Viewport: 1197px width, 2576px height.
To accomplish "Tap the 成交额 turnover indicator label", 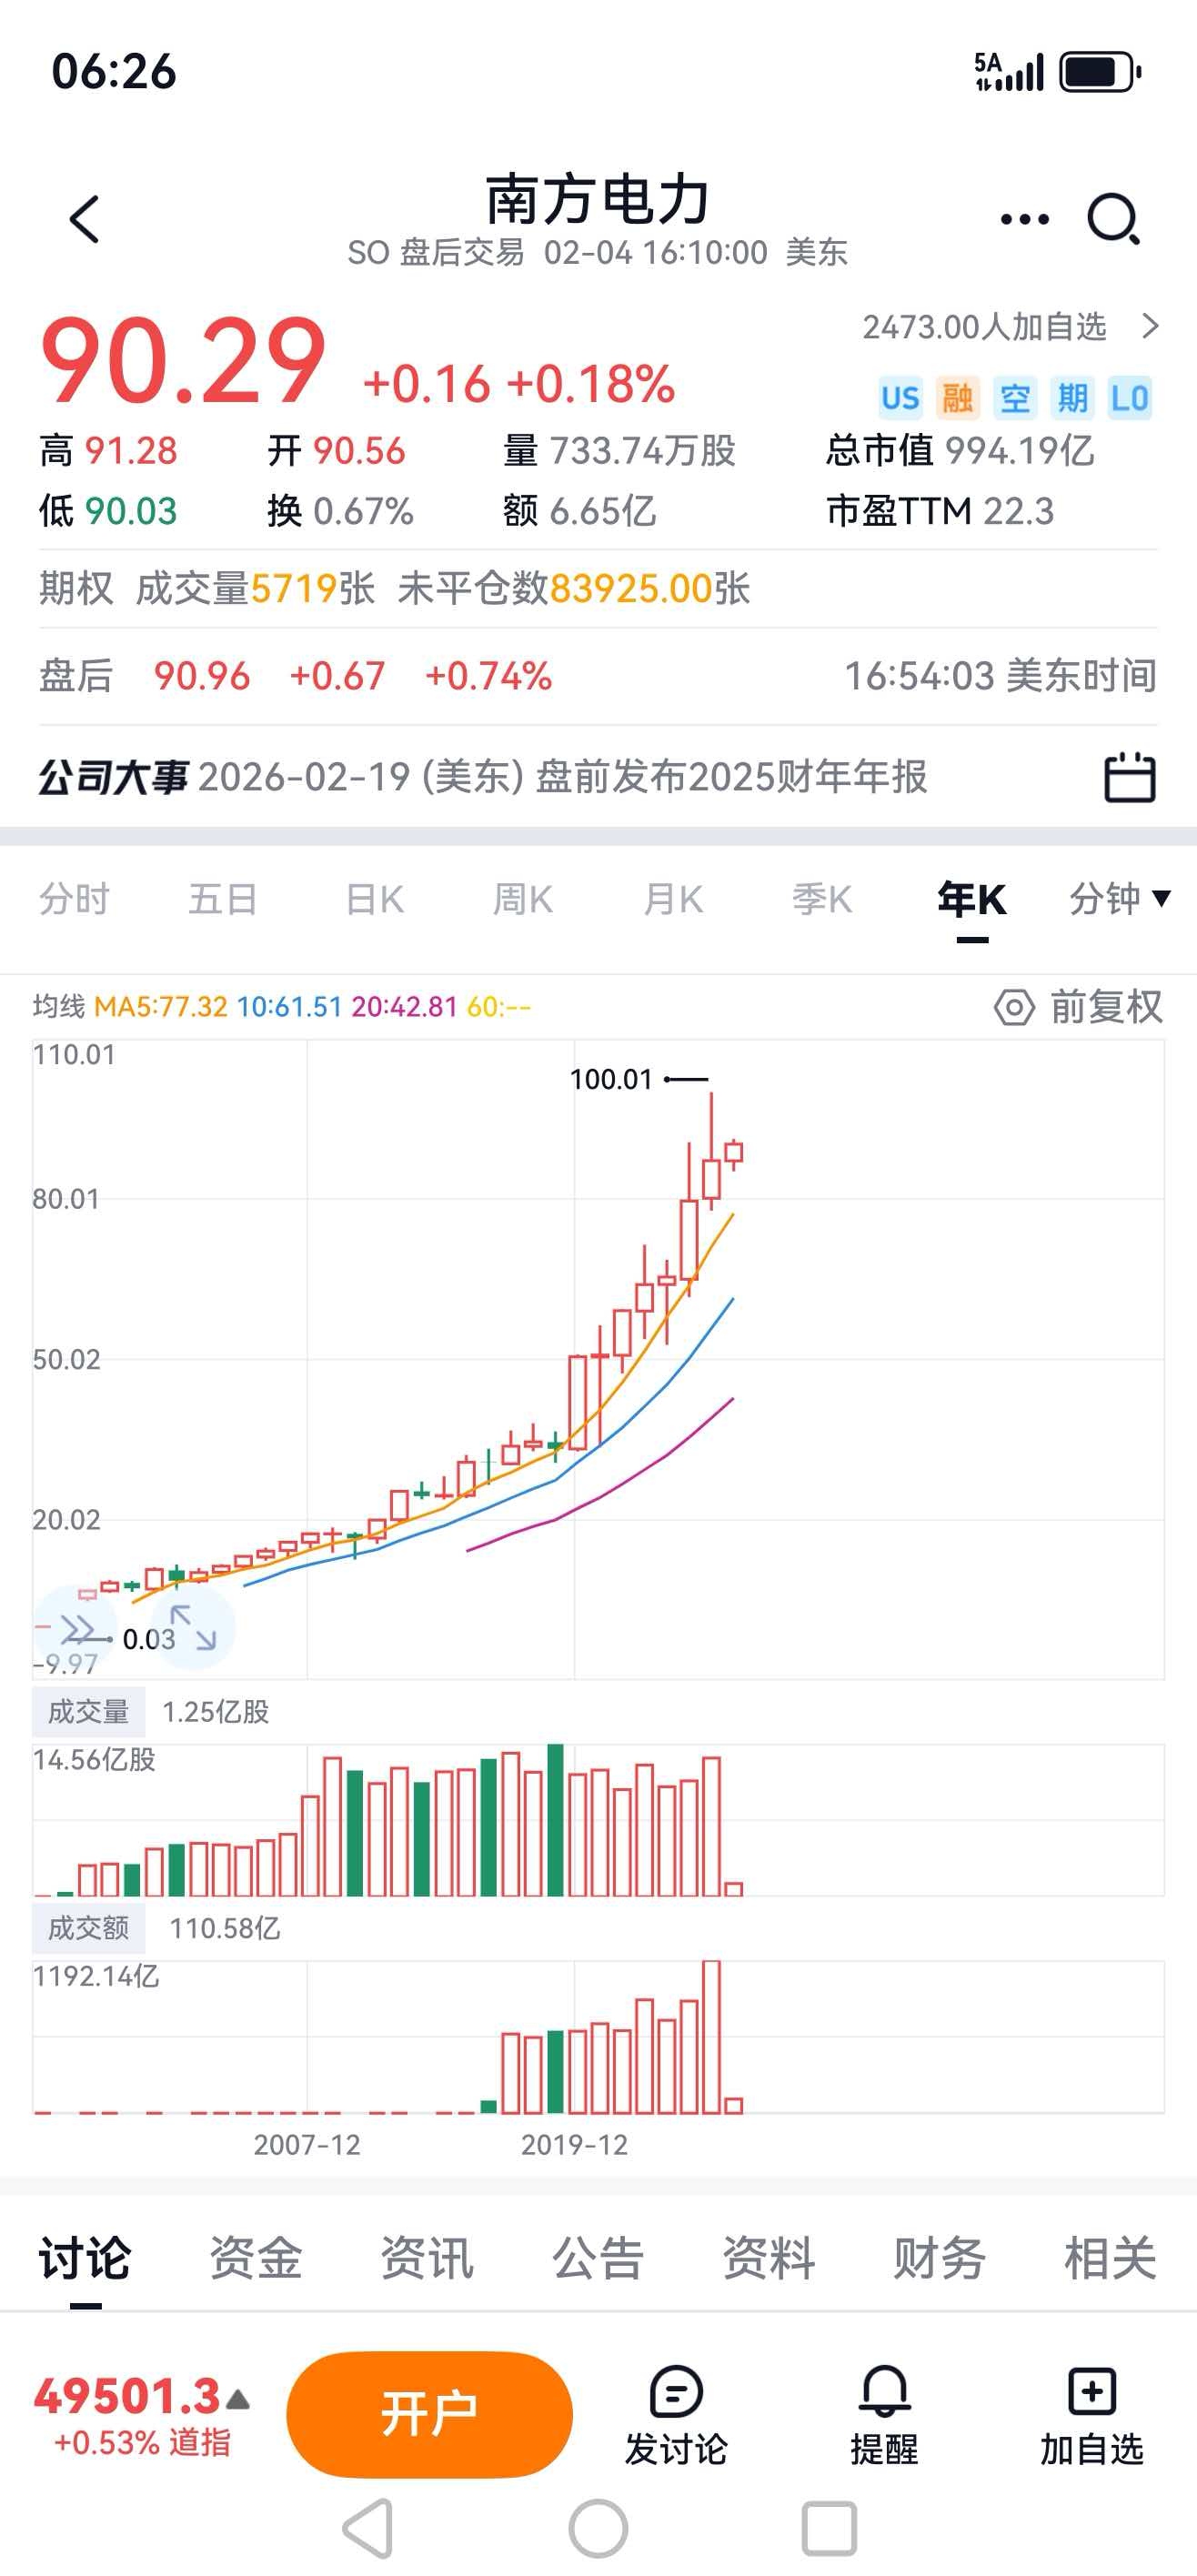I will click(89, 1927).
